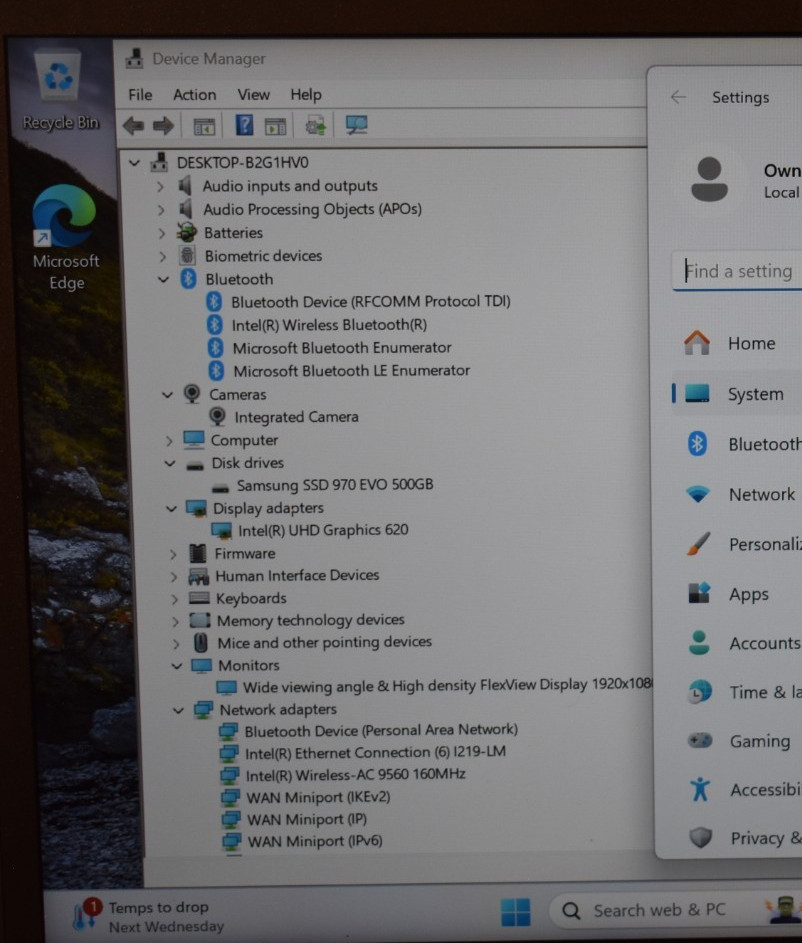
Task: Expand the Biometric devices category
Action: [x=162, y=257]
